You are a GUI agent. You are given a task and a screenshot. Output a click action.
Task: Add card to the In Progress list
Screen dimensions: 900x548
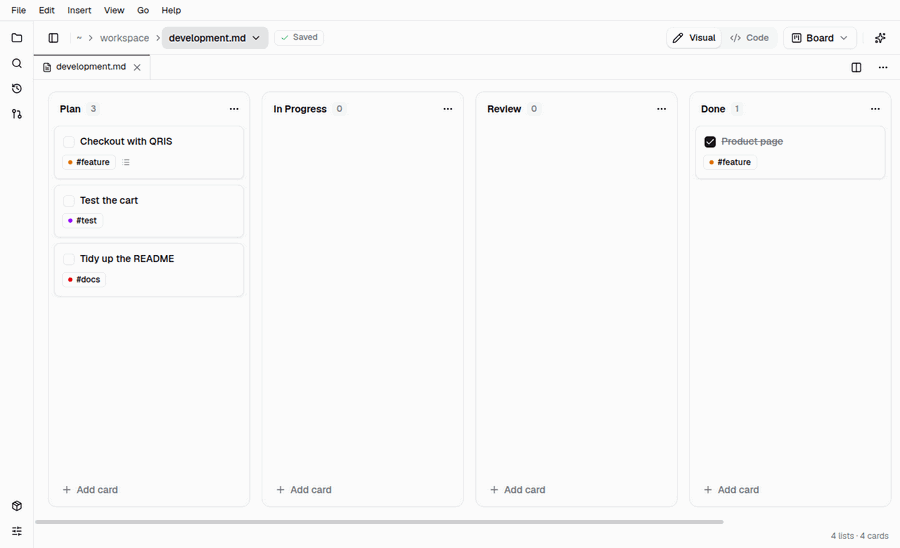304,489
